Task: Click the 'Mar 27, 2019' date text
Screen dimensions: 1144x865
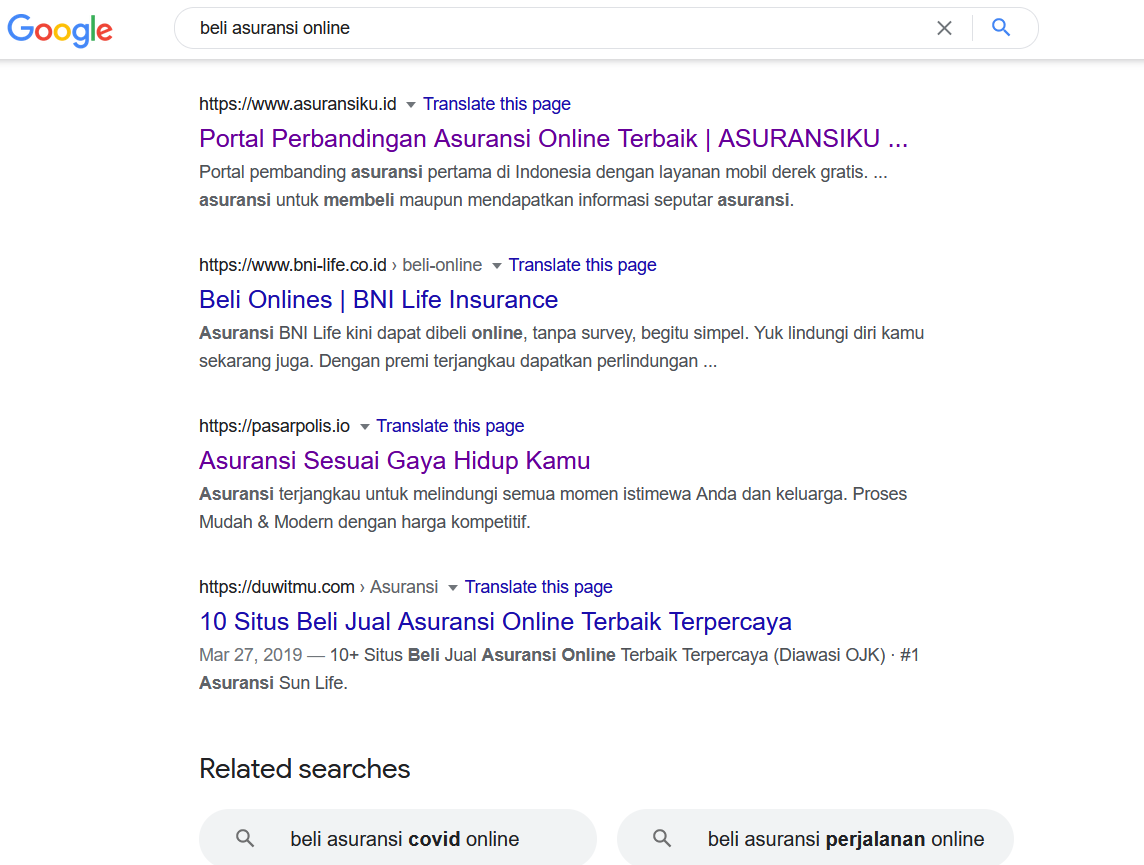Action: [x=250, y=655]
